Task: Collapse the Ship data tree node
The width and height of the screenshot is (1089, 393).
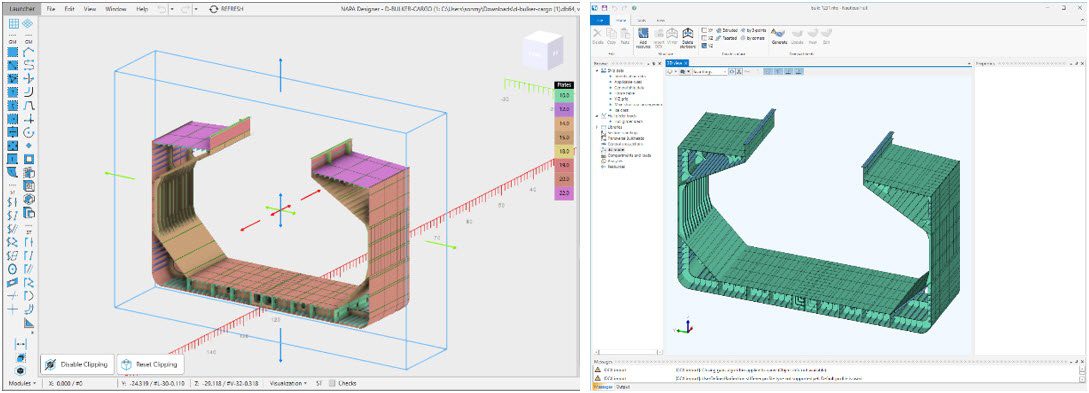Action: point(597,70)
